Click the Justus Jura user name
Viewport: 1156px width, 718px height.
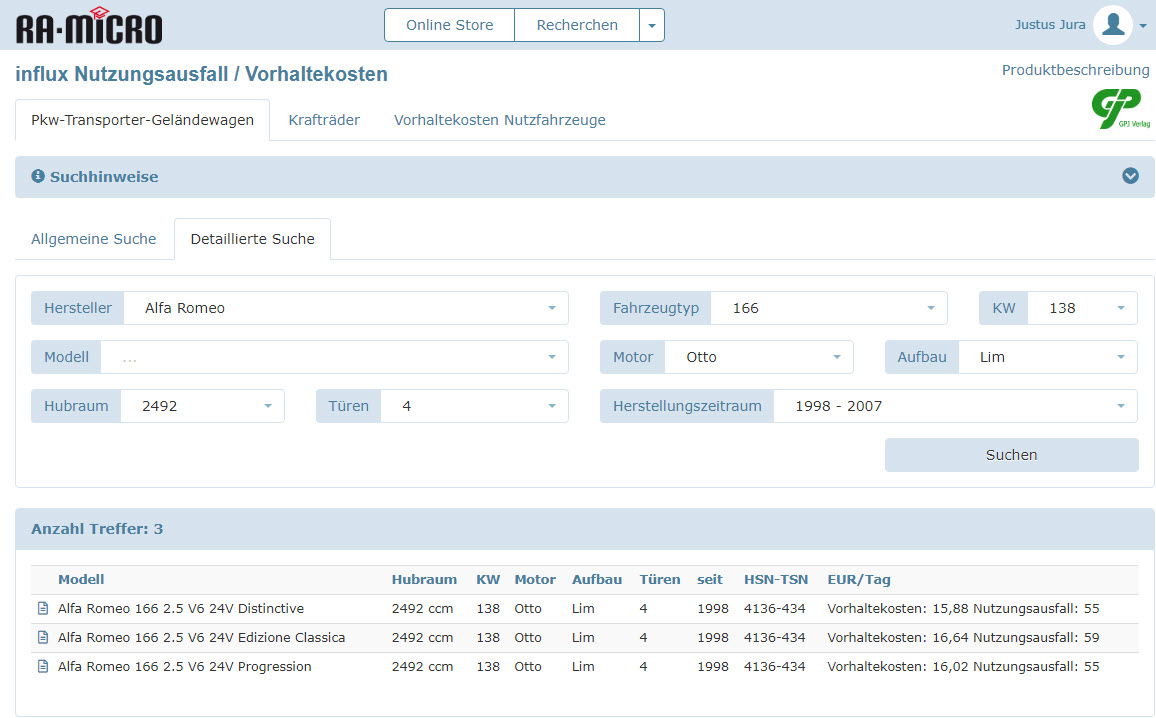1050,24
